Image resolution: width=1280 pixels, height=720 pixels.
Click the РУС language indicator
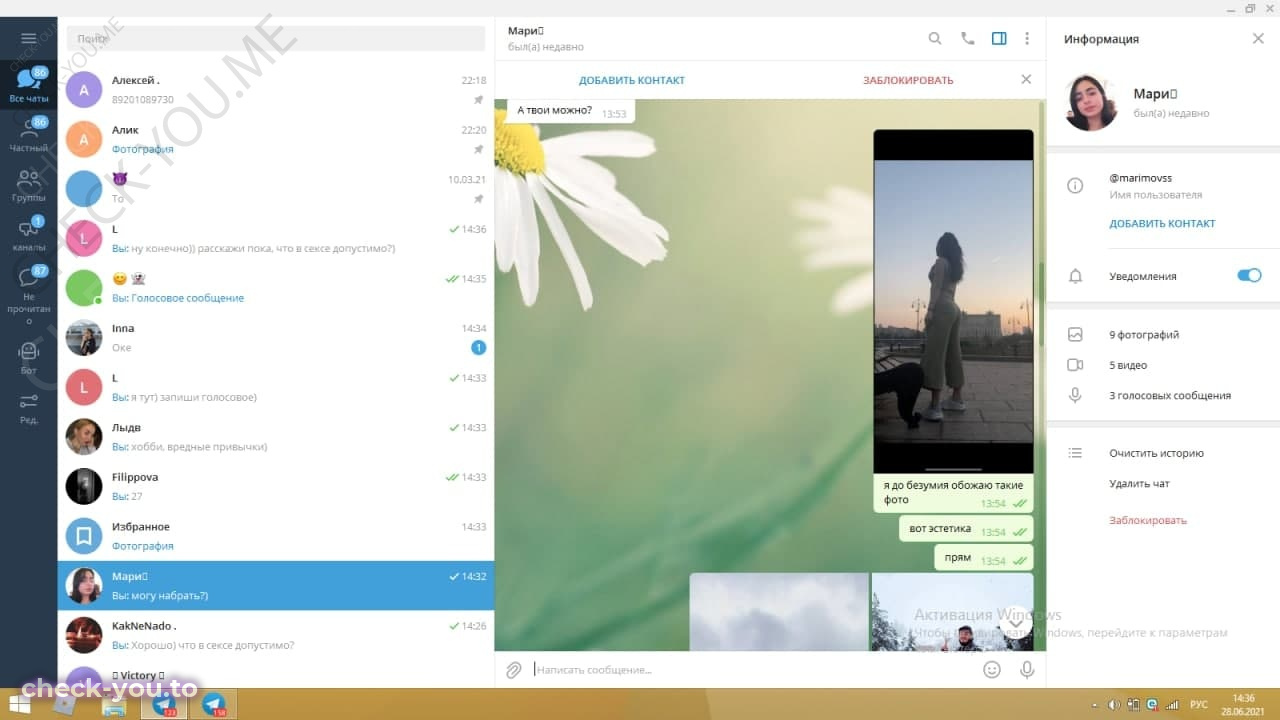pos(1197,704)
